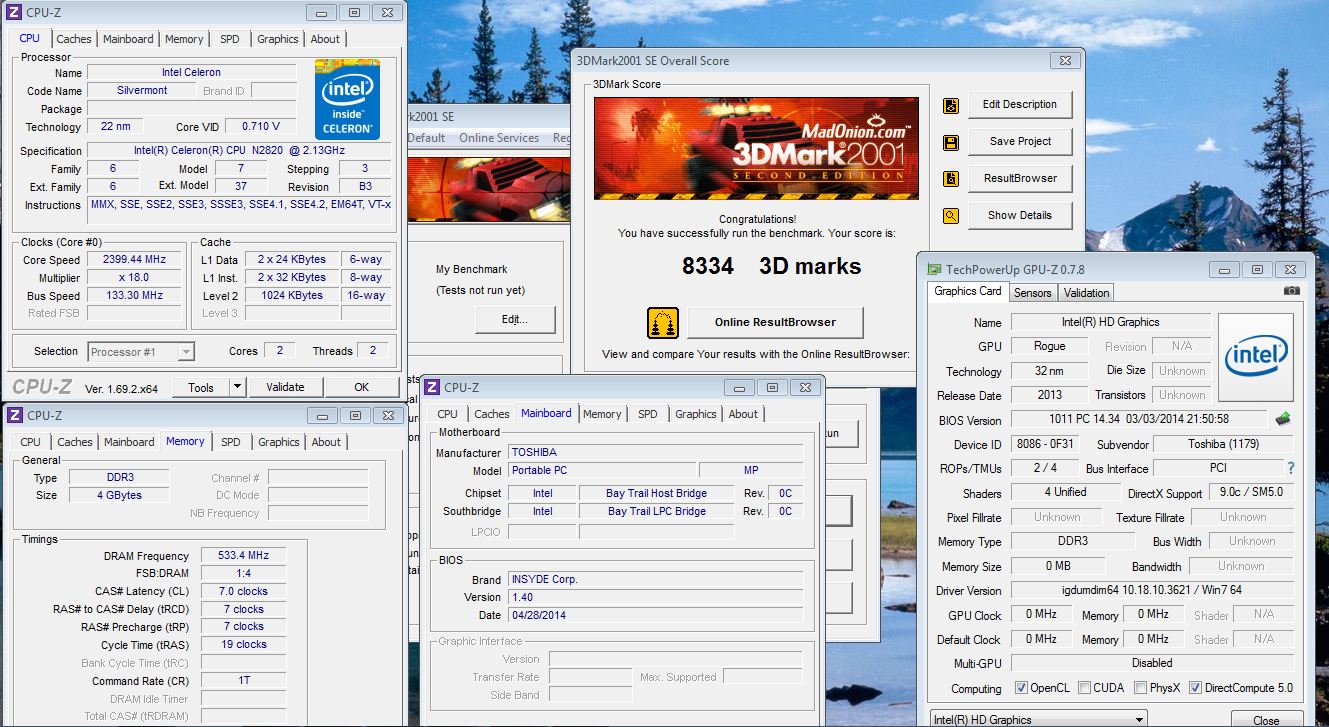Open Caches tab in the CPU-Z processor window
1329x727 pixels.
coord(74,39)
